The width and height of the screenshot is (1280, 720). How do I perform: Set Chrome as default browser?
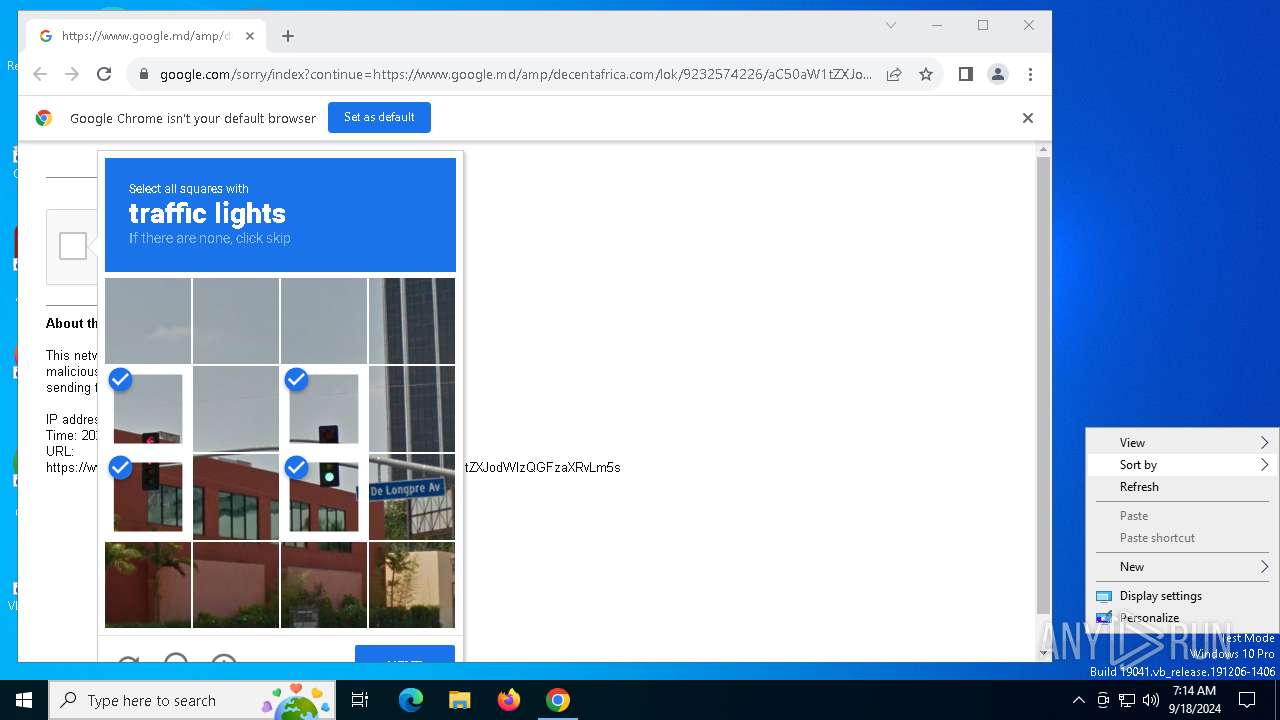point(379,117)
